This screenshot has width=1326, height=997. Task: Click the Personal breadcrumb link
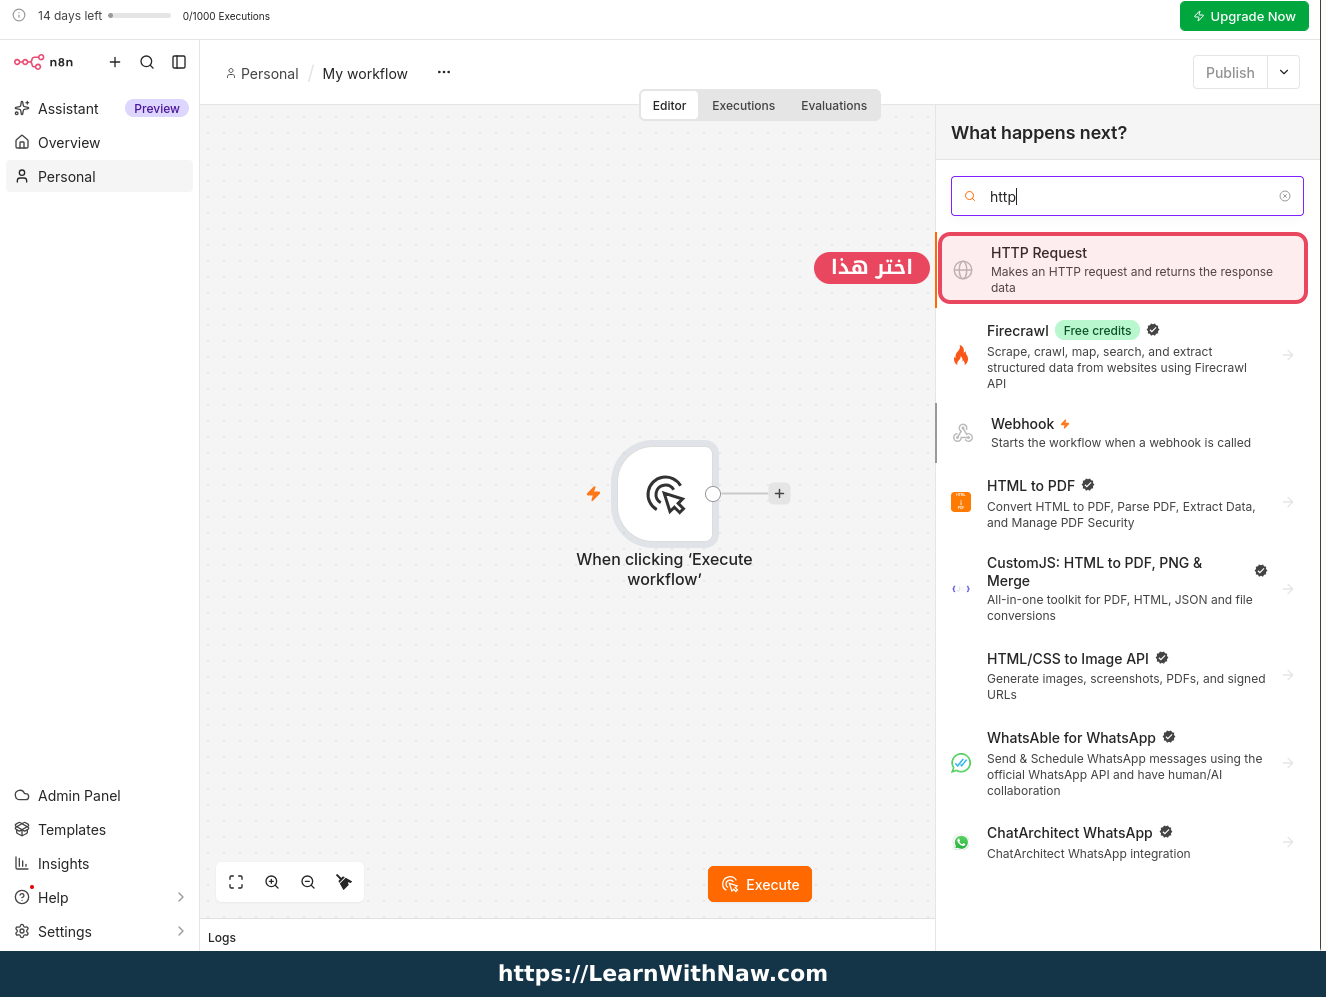coord(262,73)
